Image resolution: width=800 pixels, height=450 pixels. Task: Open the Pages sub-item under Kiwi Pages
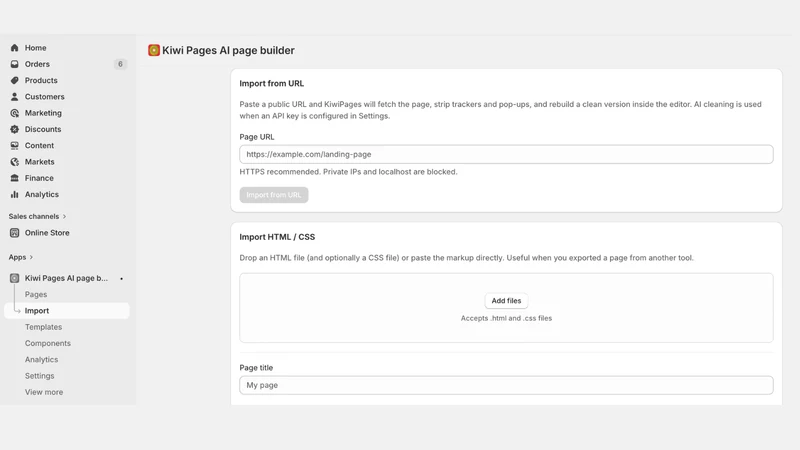coord(36,295)
